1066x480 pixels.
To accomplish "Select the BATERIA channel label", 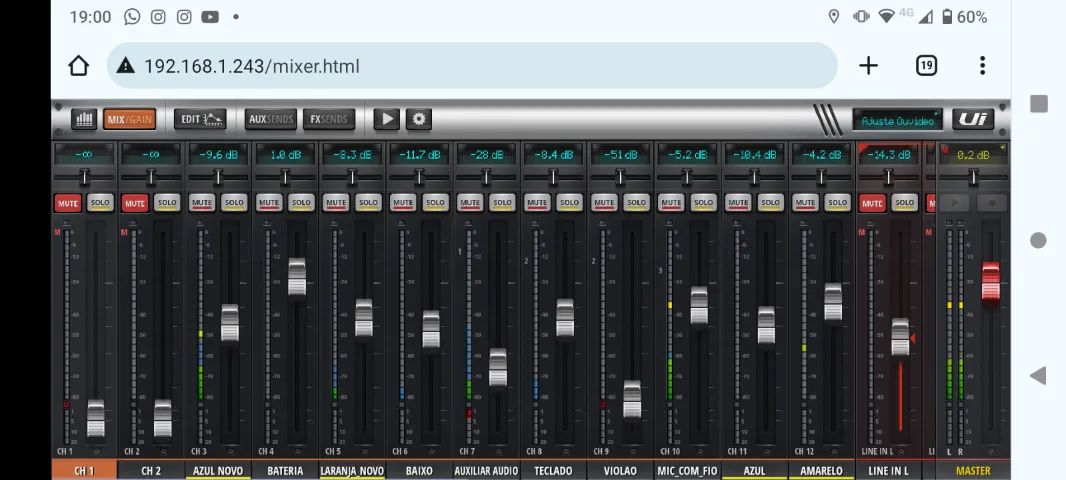I will [286, 470].
